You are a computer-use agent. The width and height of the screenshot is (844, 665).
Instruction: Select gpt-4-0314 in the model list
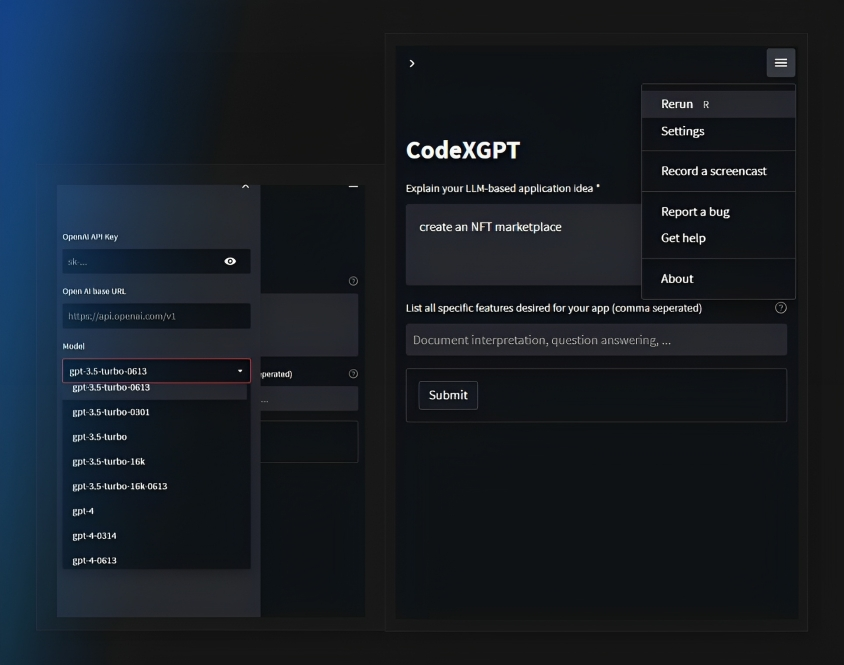[155, 536]
